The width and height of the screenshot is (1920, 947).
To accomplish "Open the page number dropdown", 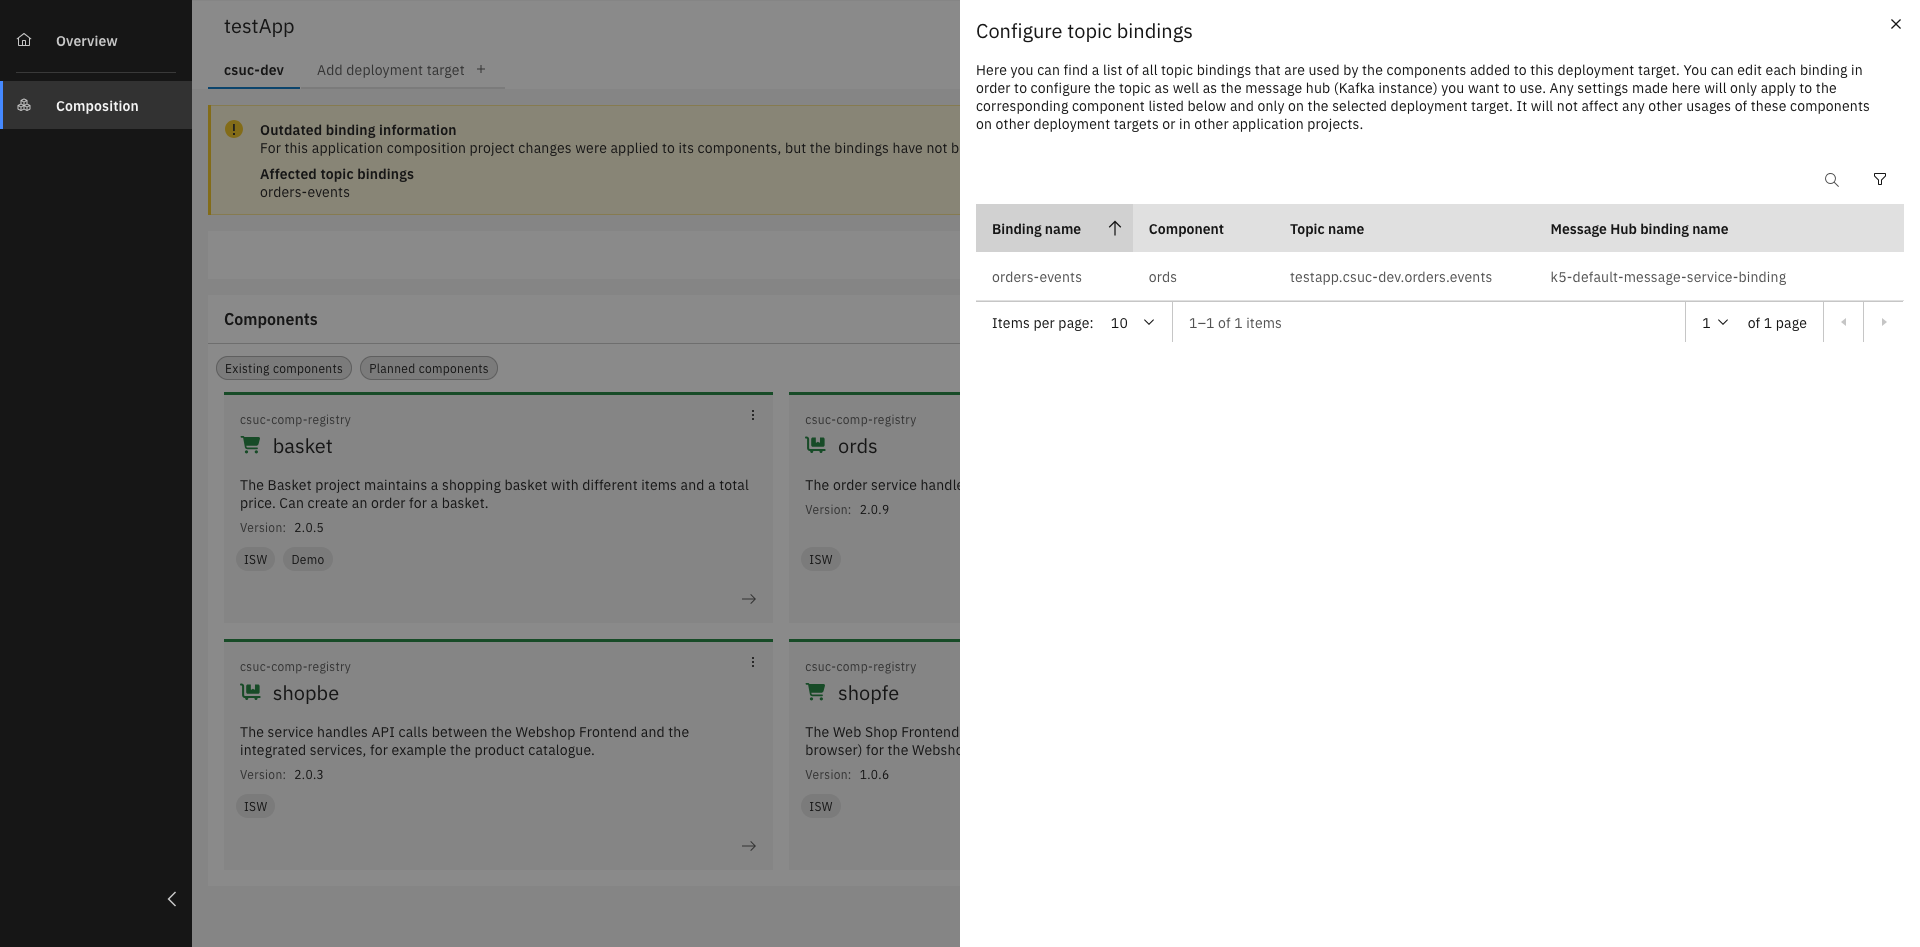I will (x=1713, y=322).
